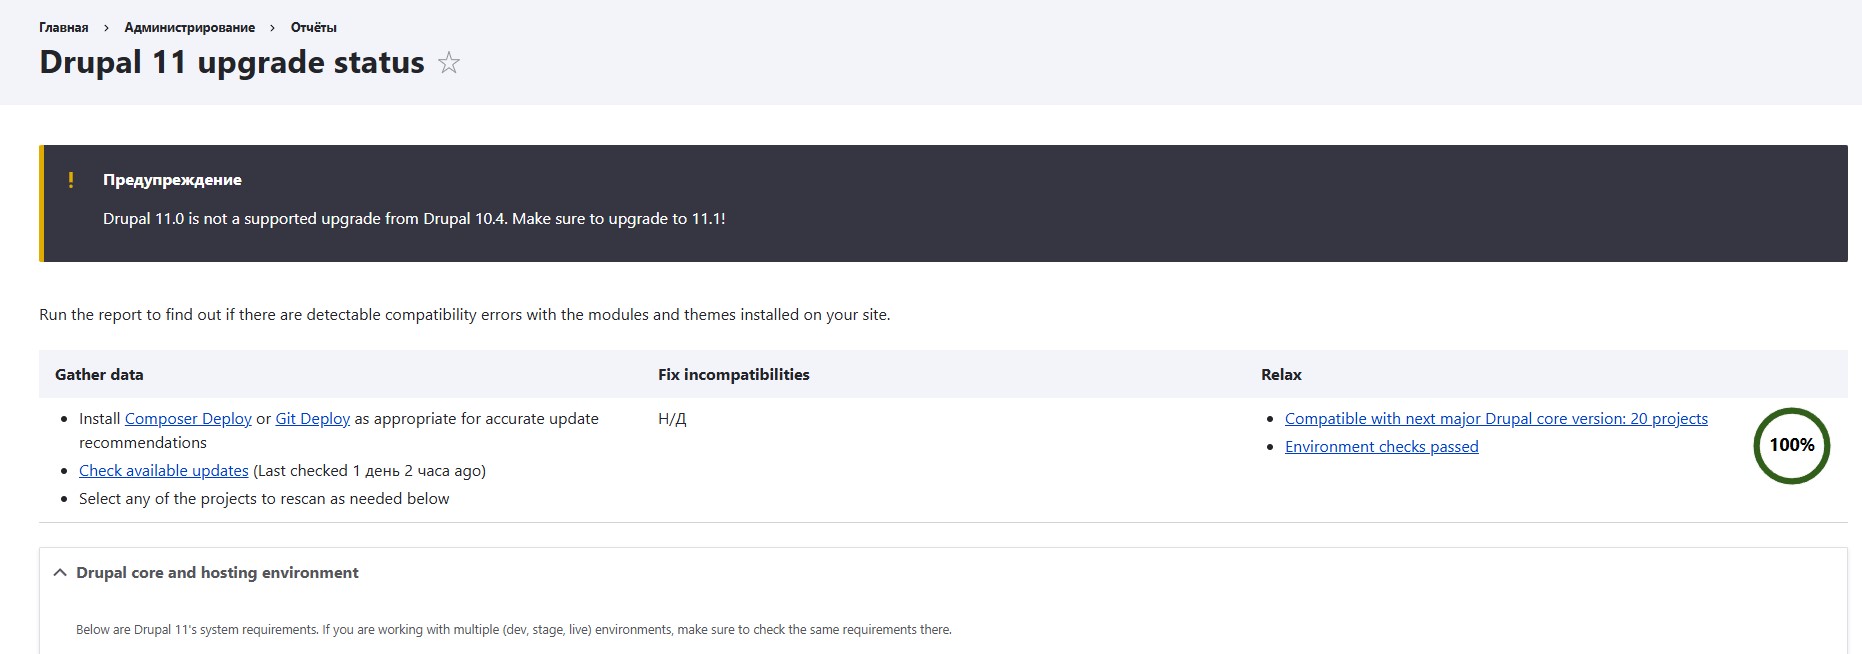Open the Отчёты breadcrumb link
This screenshot has height=654, width=1862.
tap(314, 27)
